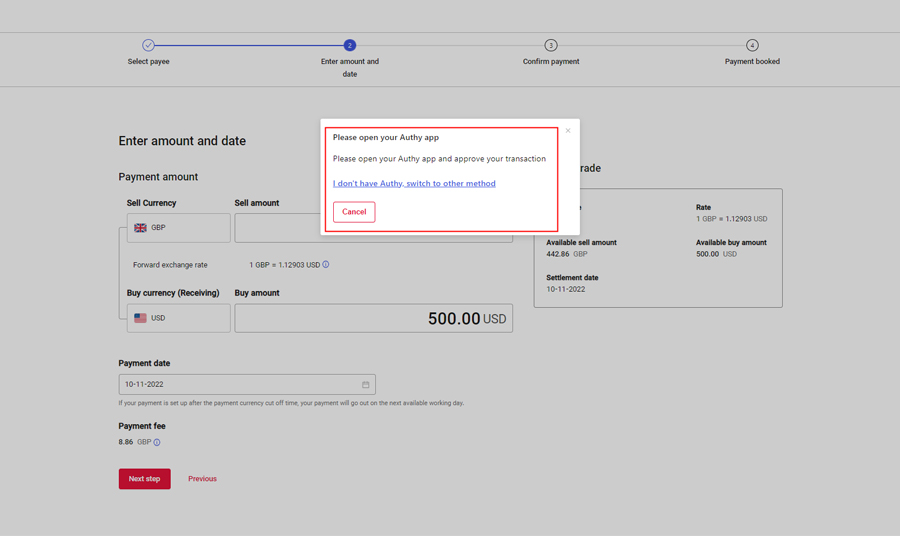Click the Settlement date value in trade summary

(566, 289)
